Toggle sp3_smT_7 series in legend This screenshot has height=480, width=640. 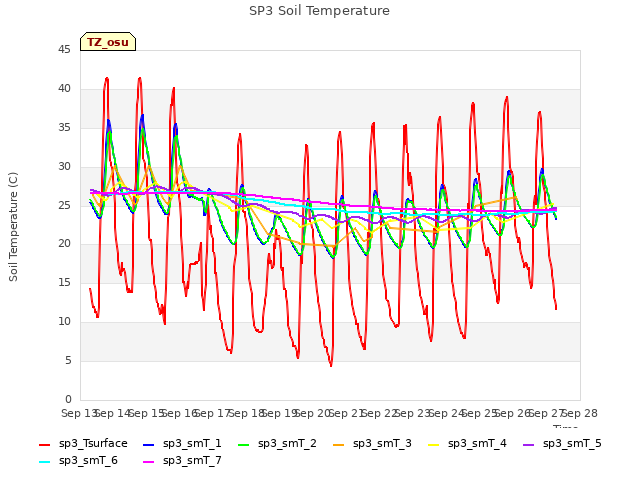(x=182, y=461)
